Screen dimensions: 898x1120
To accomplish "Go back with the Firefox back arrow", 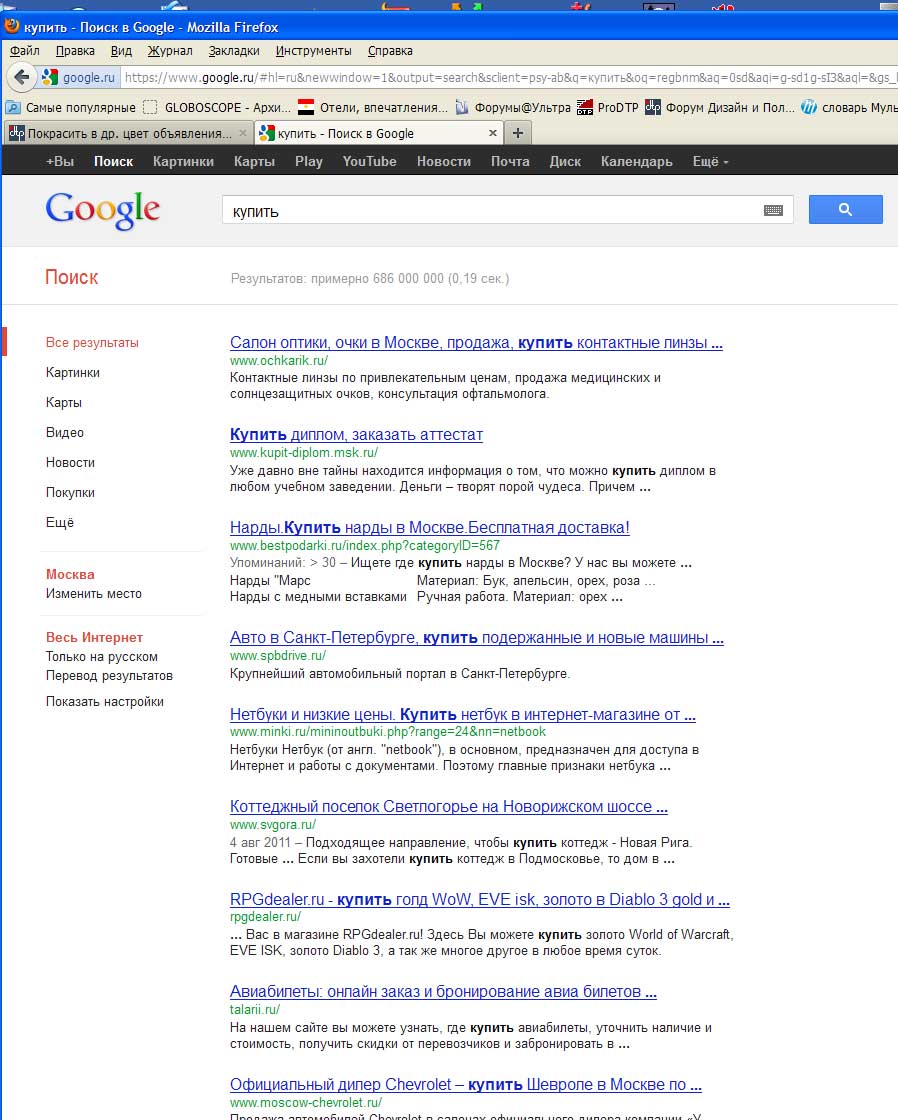I will point(22,77).
